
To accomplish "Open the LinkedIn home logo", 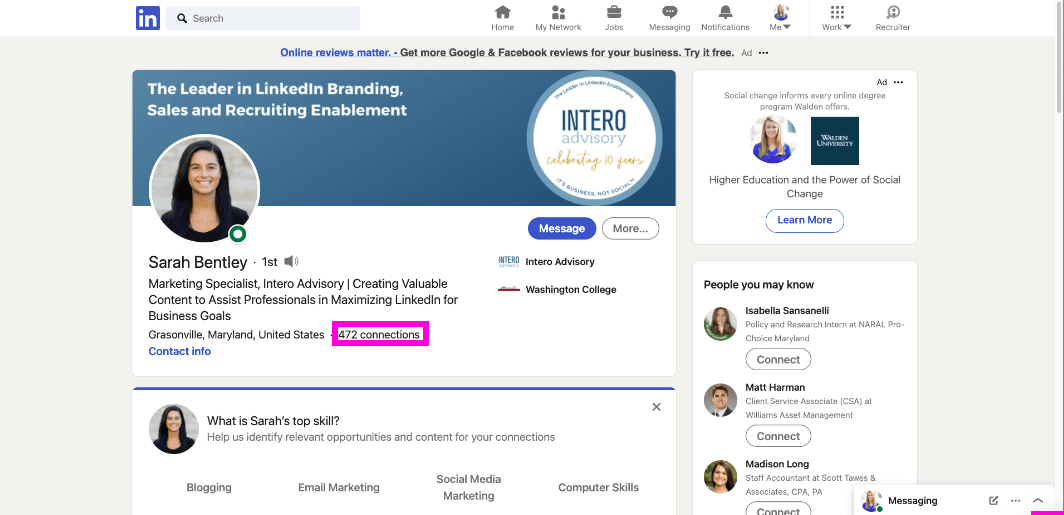I will [x=148, y=18].
